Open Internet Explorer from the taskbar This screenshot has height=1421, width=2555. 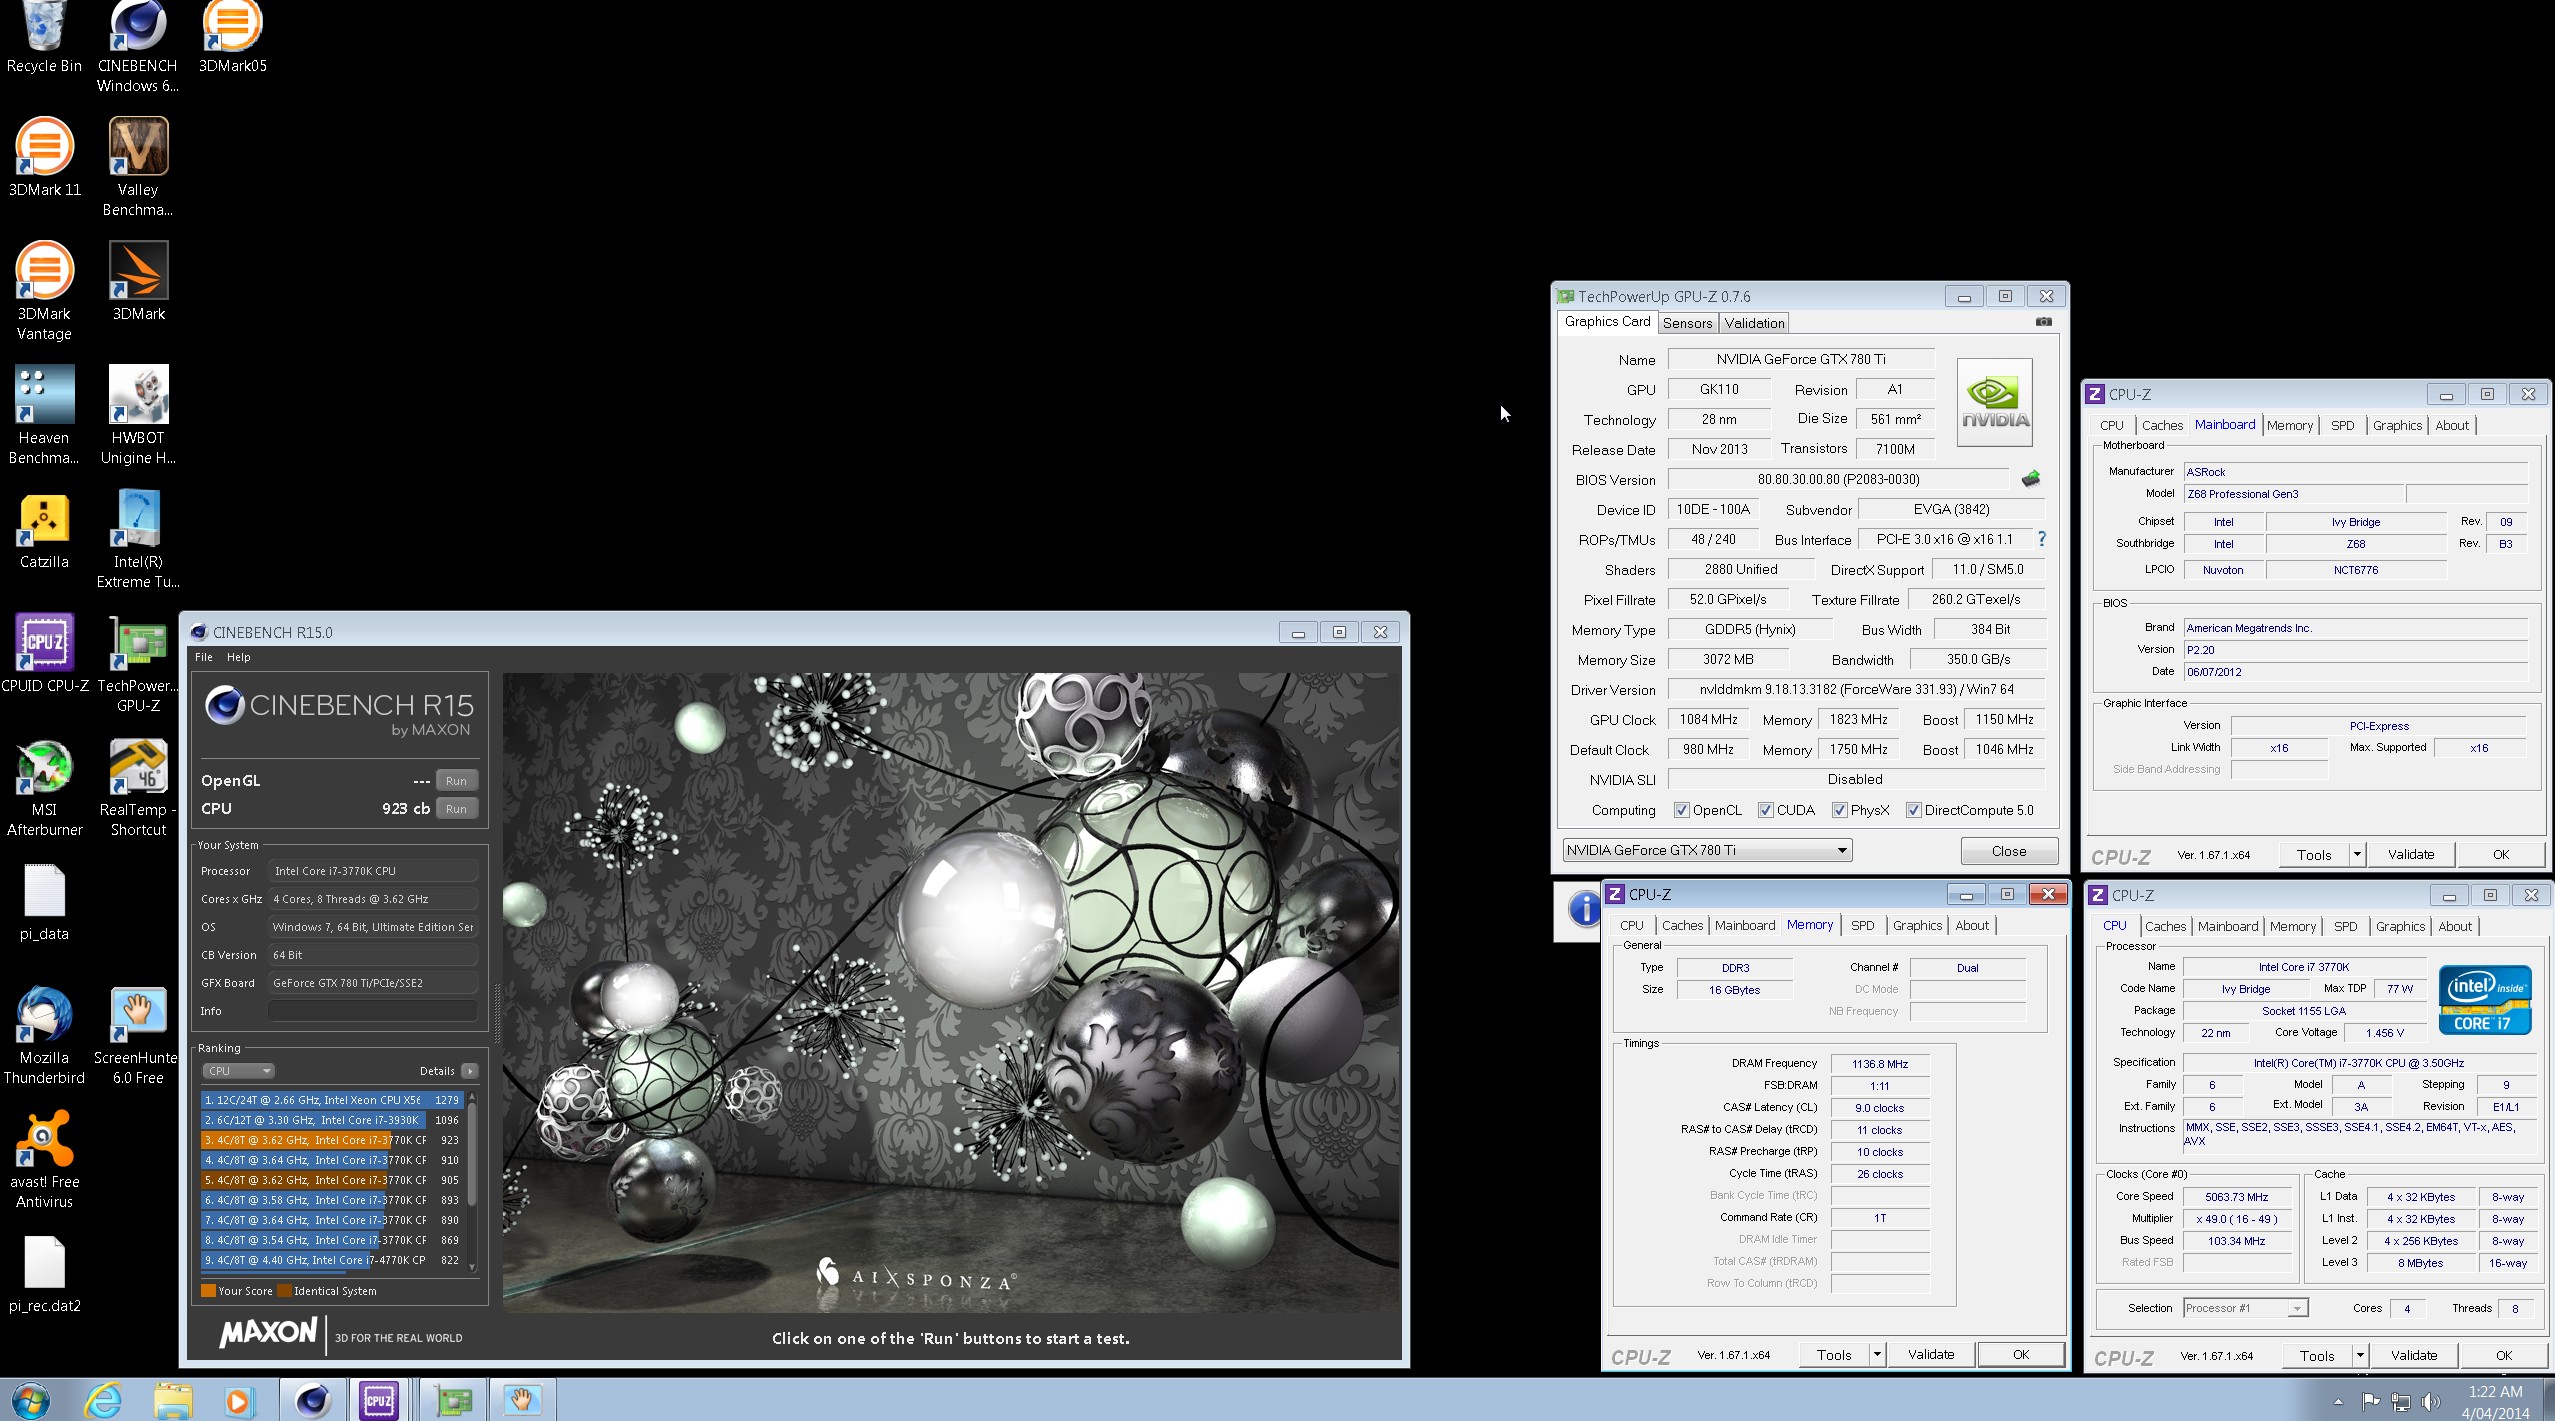(103, 1400)
